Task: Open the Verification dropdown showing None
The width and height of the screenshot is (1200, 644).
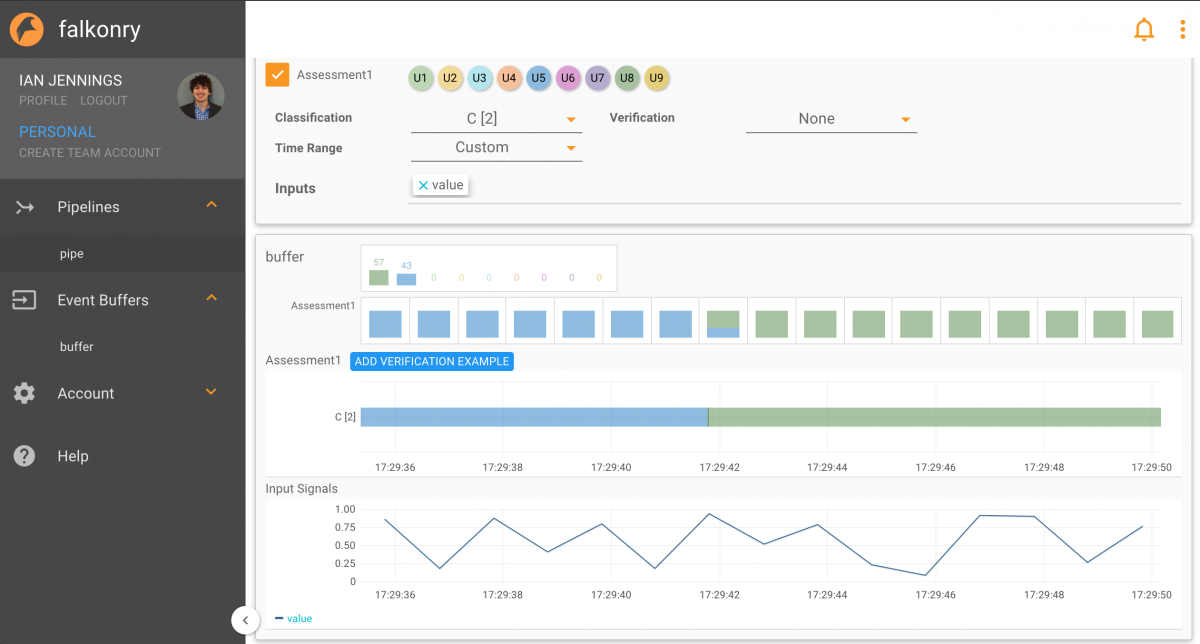Action: click(x=831, y=119)
